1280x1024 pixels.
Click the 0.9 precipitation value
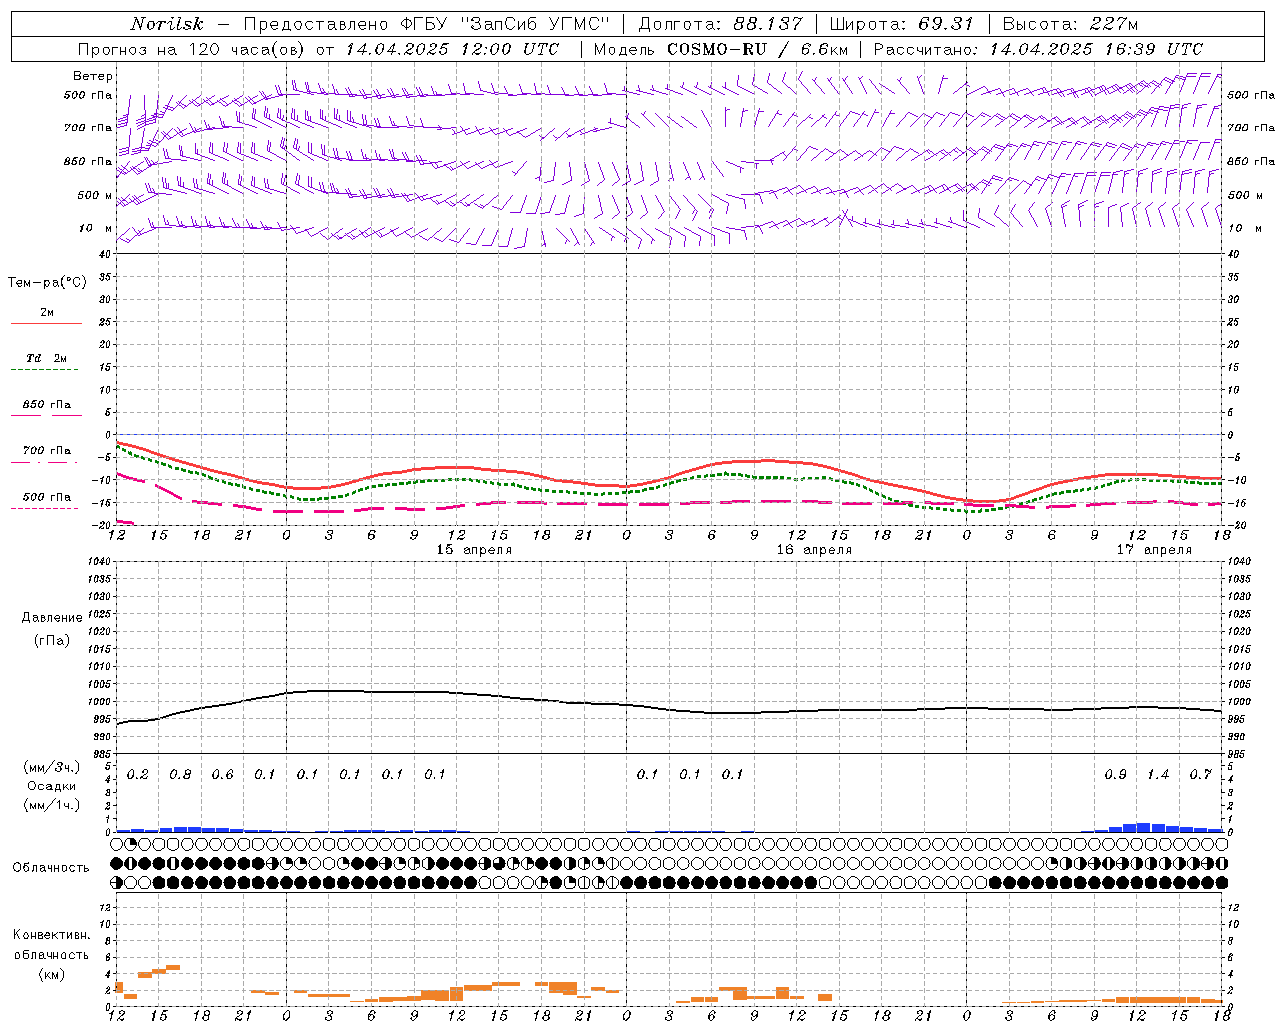coord(1116,775)
